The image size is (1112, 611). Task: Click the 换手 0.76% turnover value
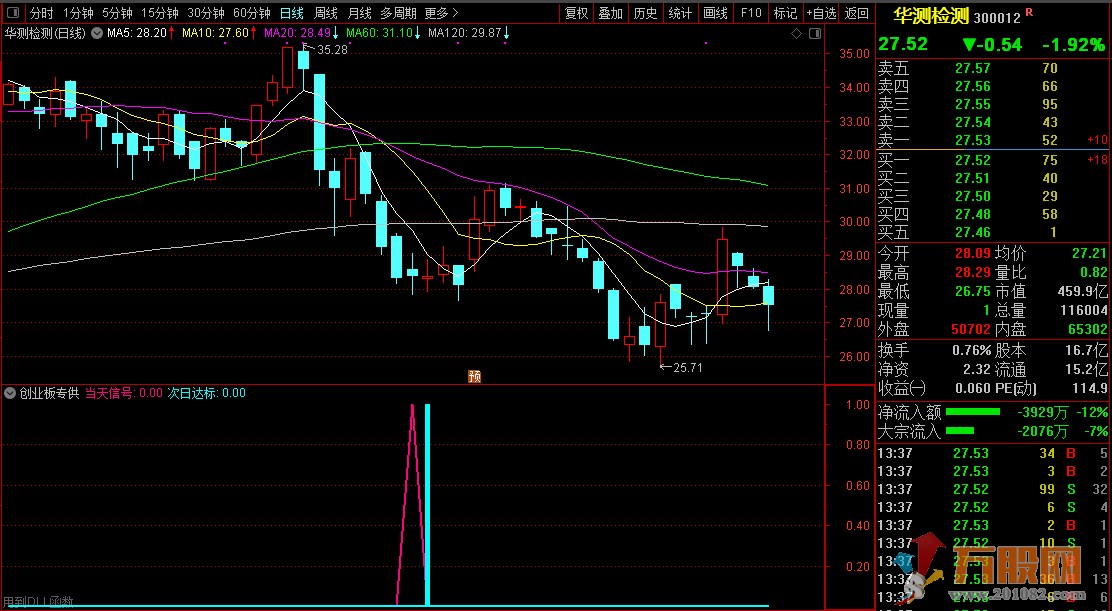pos(973,350)
